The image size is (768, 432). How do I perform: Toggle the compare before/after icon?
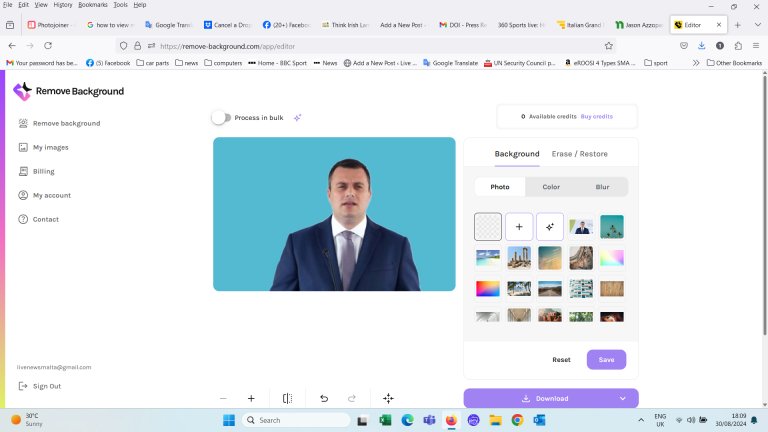point(288,399)
